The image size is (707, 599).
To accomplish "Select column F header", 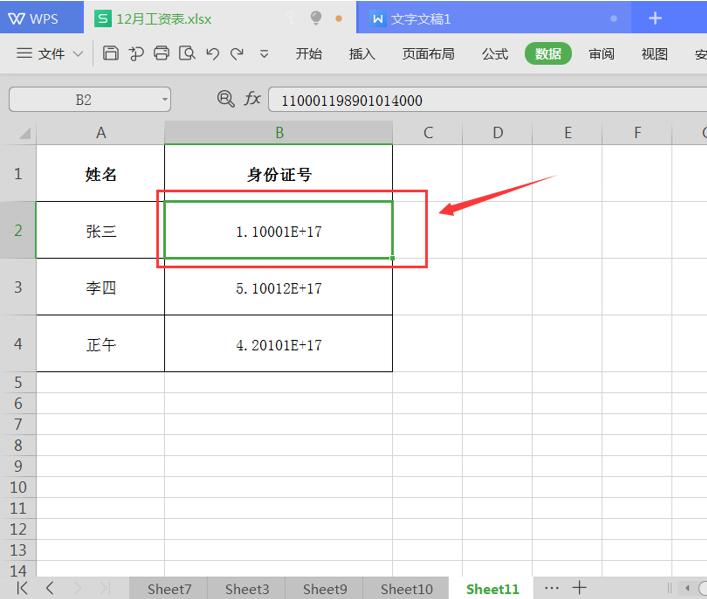I will pos(637,133).
